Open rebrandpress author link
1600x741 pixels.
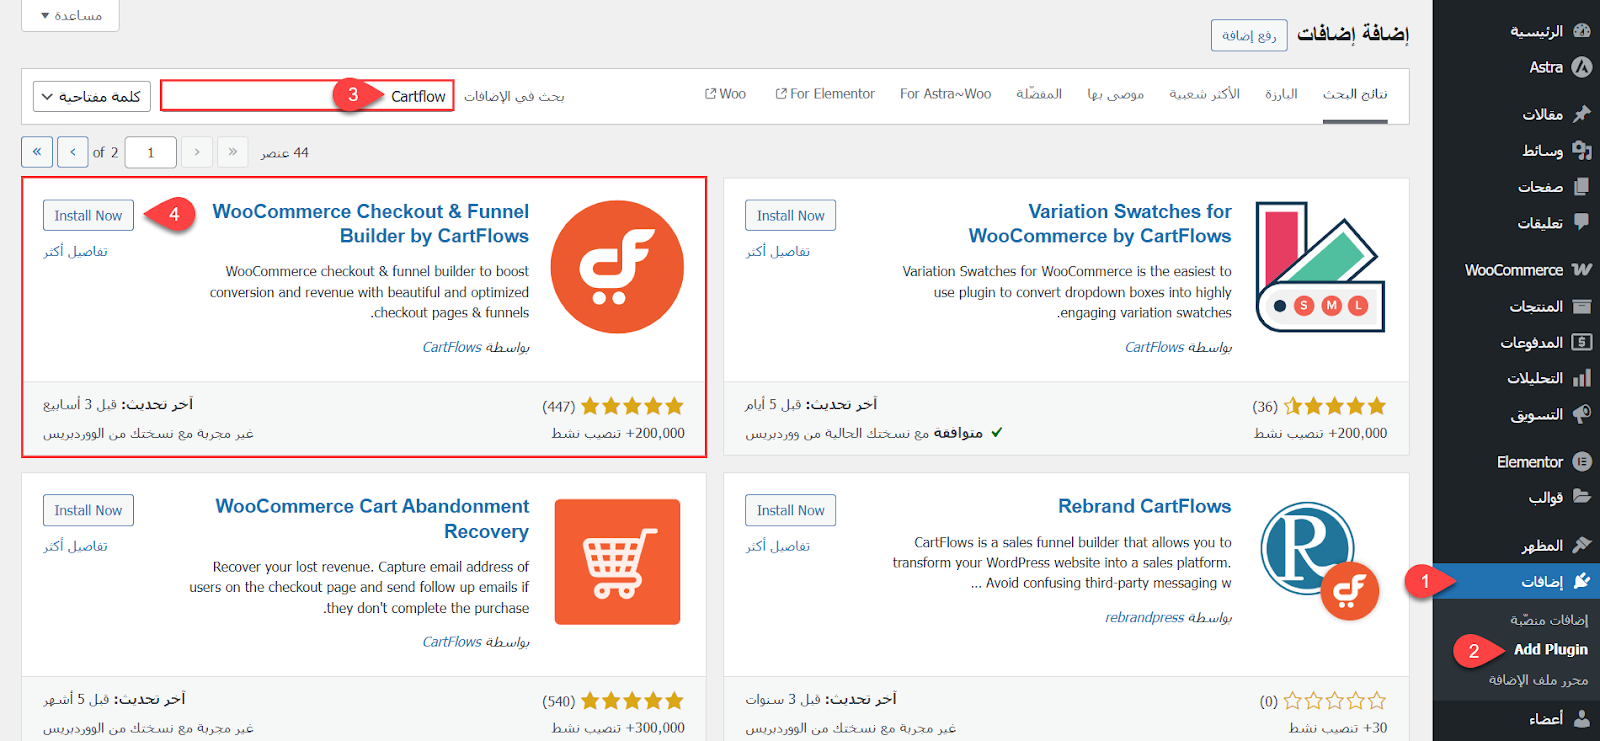[x=1144, y=617]
